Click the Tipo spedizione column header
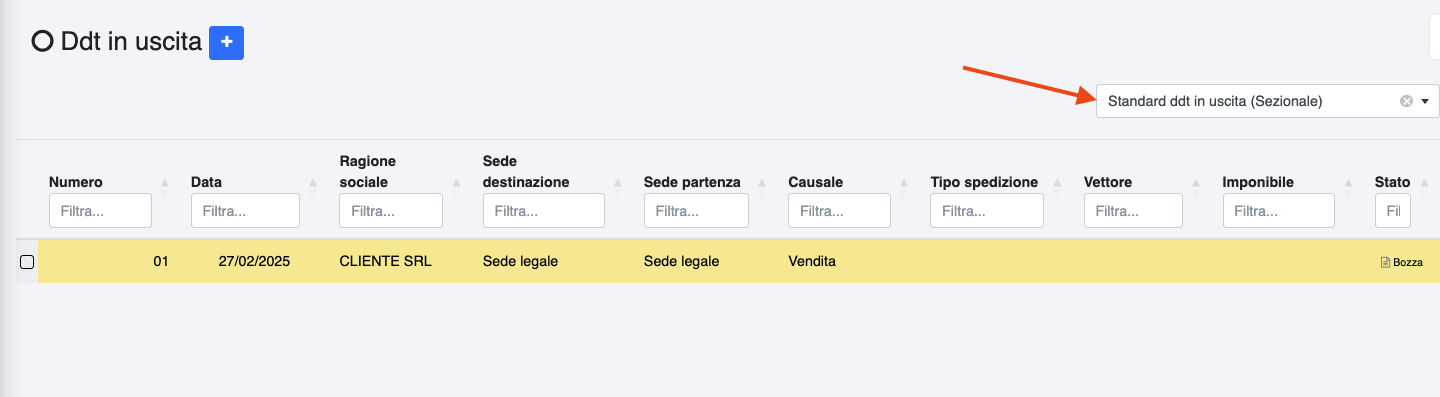This screenshot has height=397, width=1440. point(984,182)
